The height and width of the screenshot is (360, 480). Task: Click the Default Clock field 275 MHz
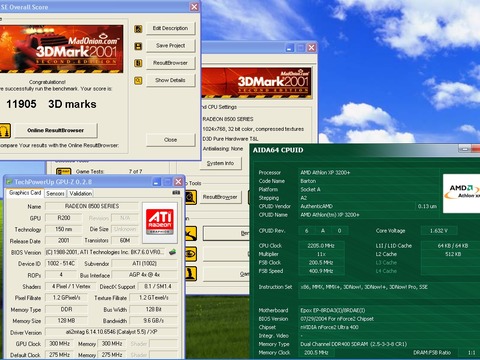[60, 355]
